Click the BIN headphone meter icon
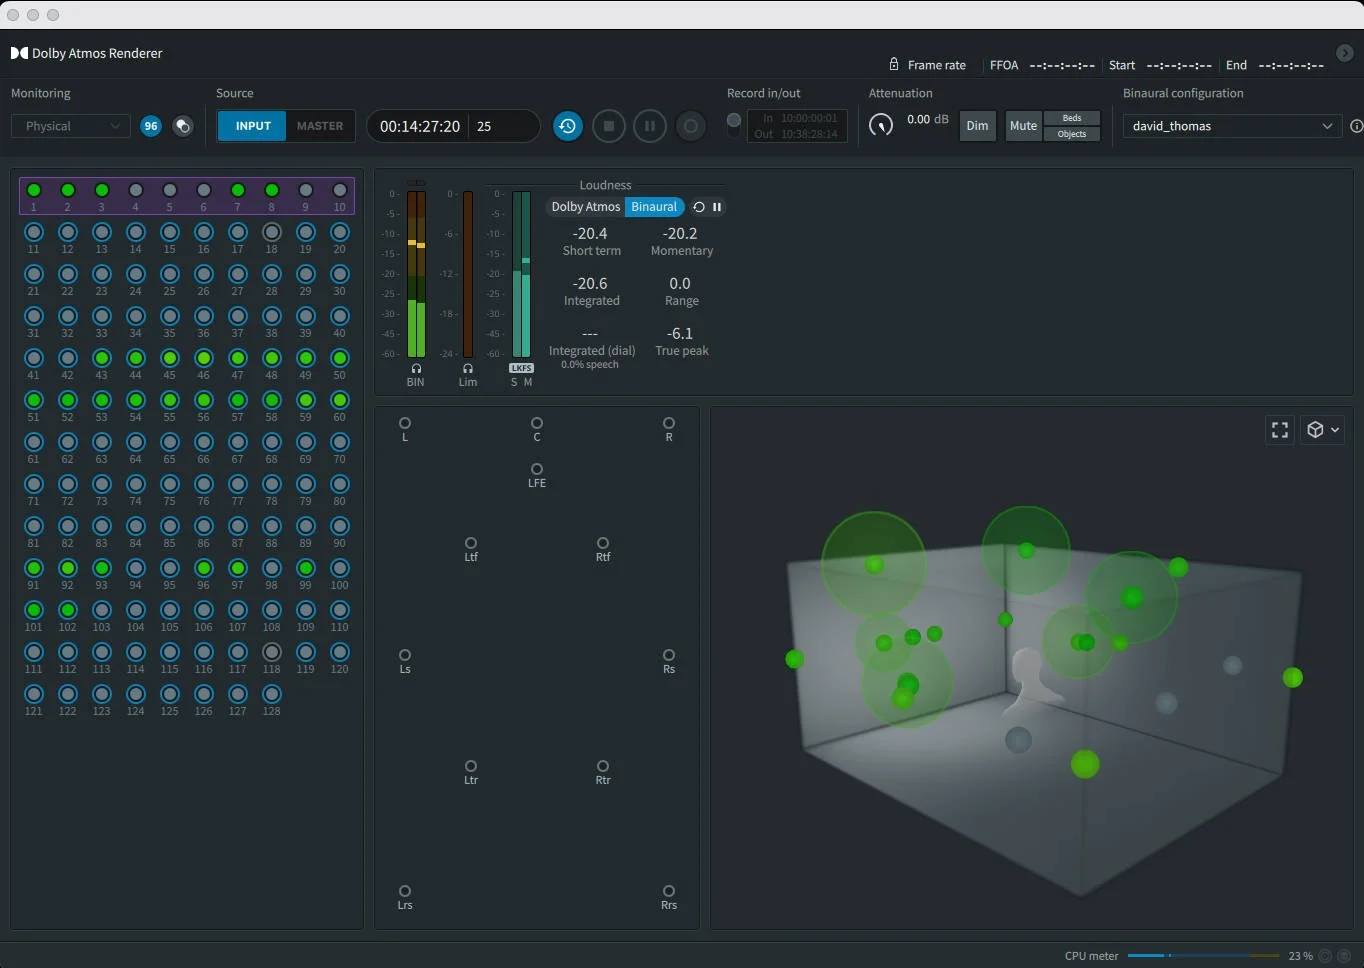This screenshot has height=968, width=1364. coord(416,368)
